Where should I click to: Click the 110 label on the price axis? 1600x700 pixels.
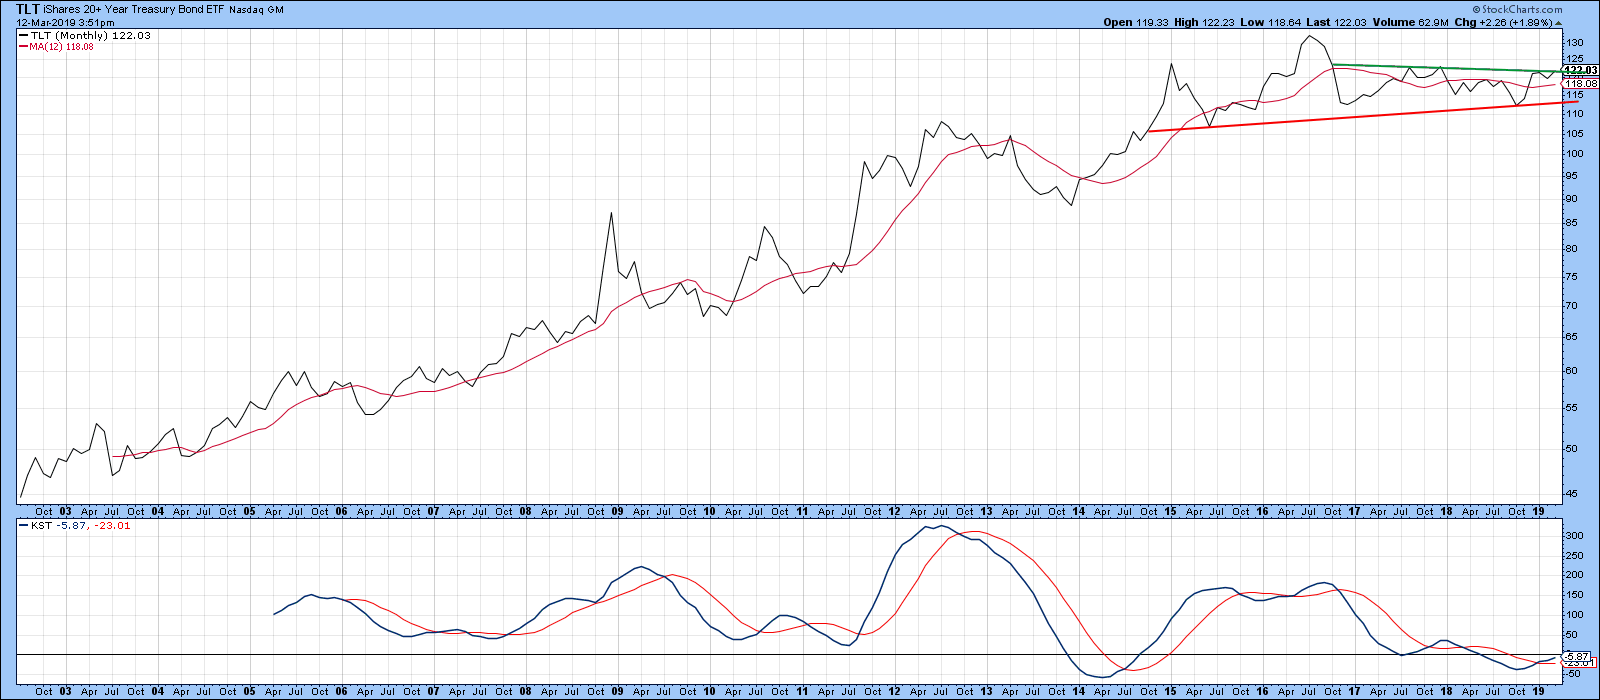pyautogui.click(x=1574, y=114)
